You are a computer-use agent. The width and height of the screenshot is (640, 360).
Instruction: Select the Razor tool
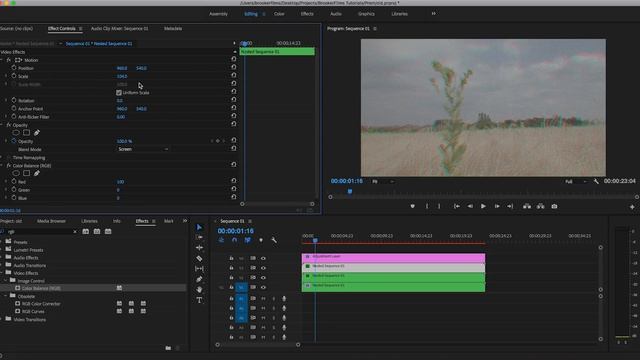coord(199,258)
